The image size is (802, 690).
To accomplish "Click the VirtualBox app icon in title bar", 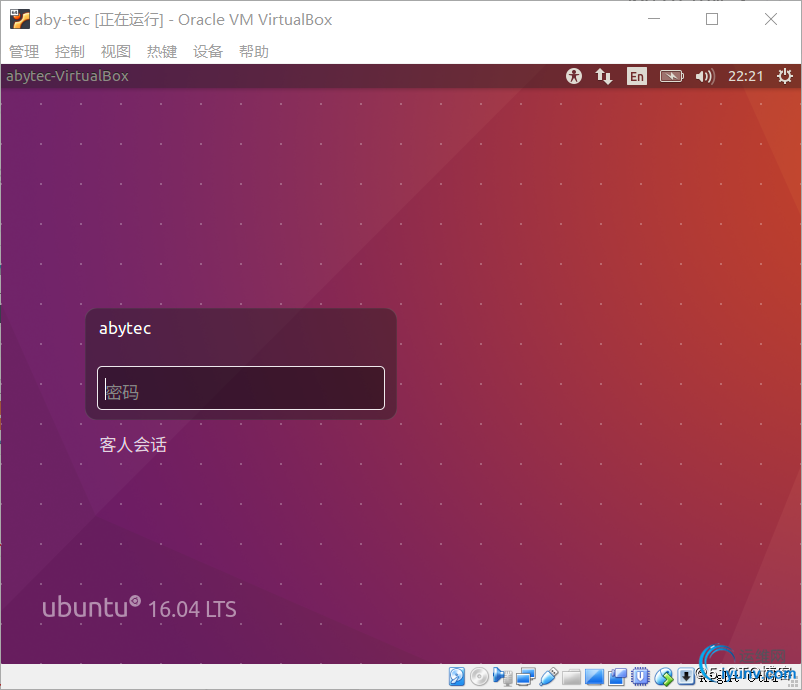I will point(20,19).
